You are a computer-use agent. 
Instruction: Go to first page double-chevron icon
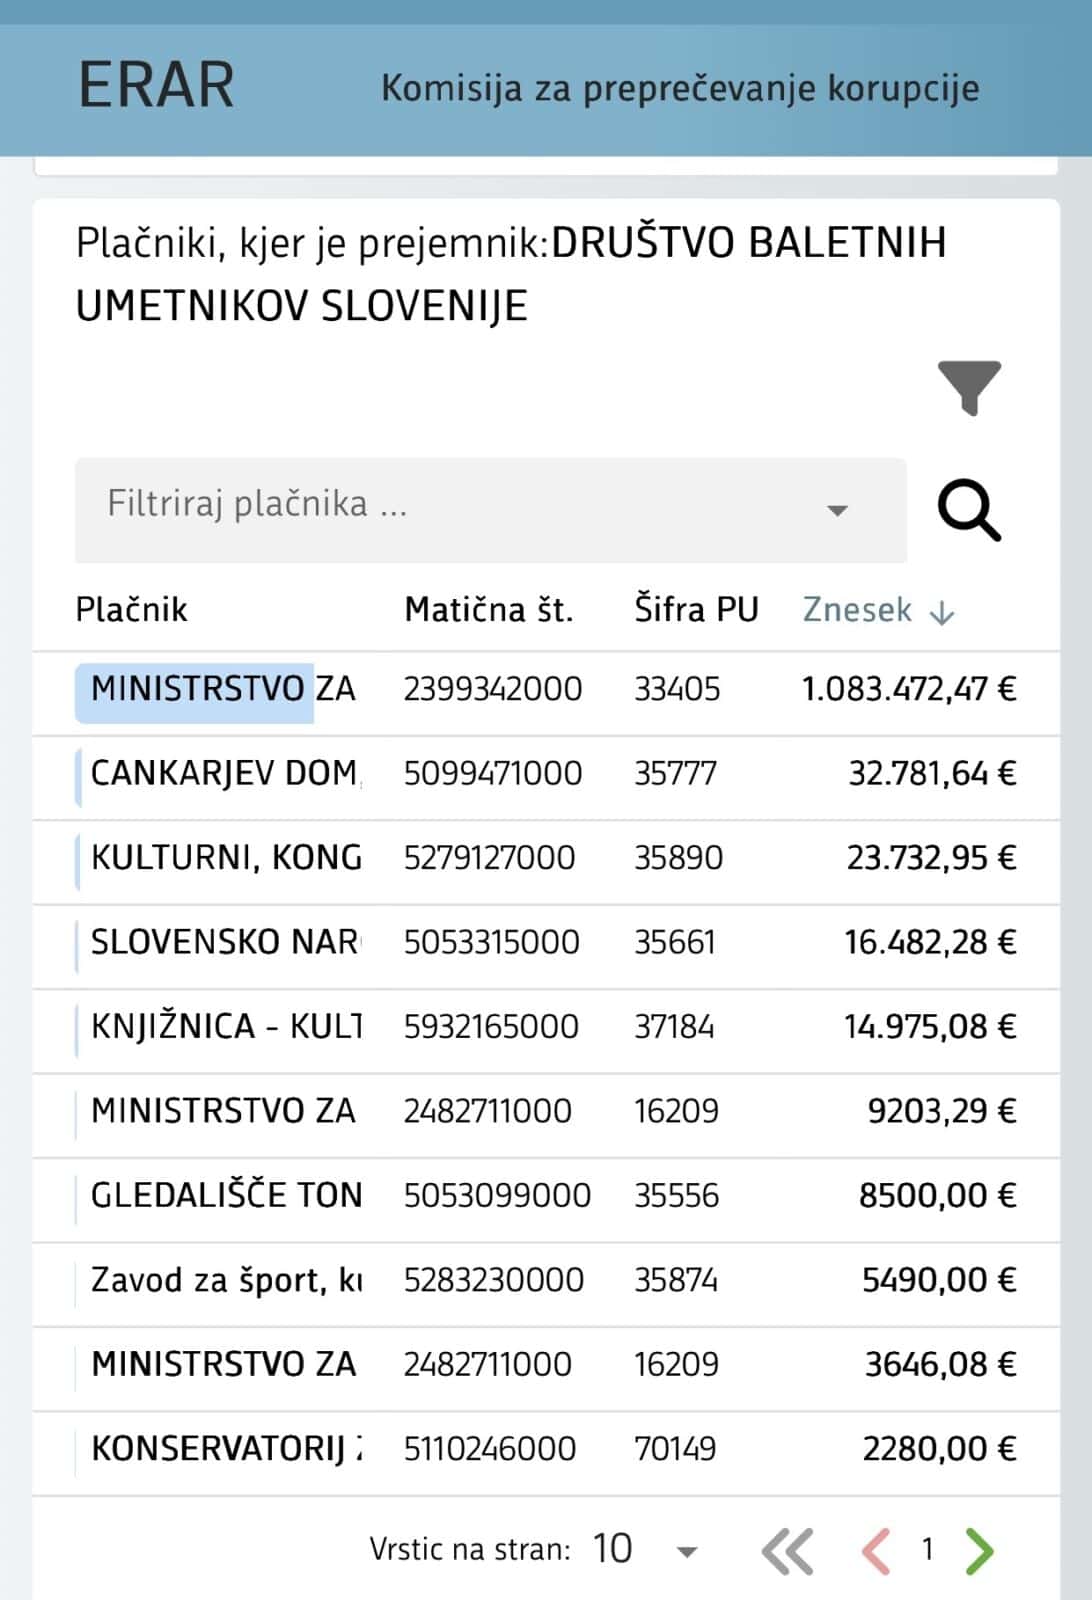tap(787, 1551)
